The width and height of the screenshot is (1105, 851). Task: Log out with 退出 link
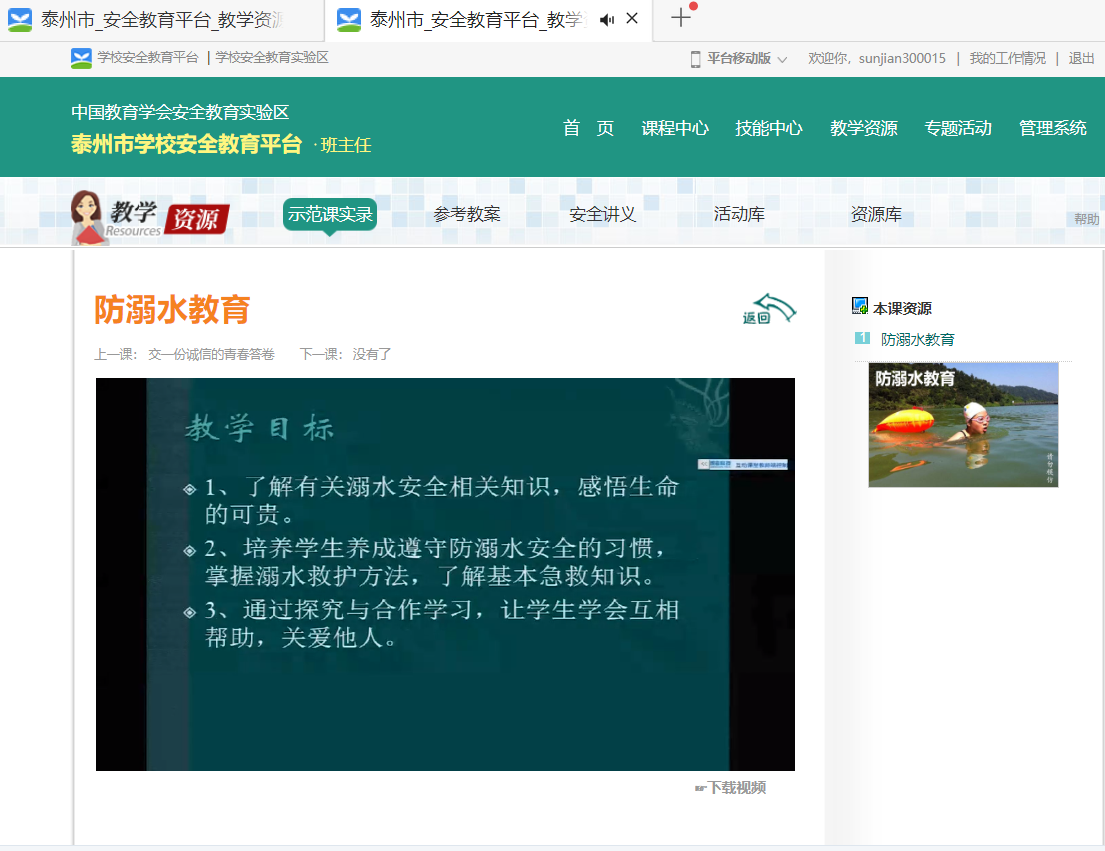[1081, 58]
